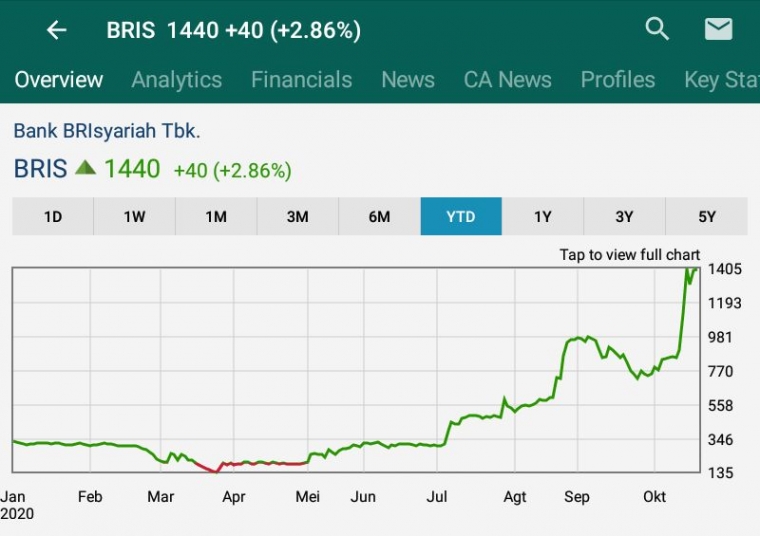The height and width of the screenshot is (536, 760).
Task: Select the 1W chart range
Action: point(134,216)
